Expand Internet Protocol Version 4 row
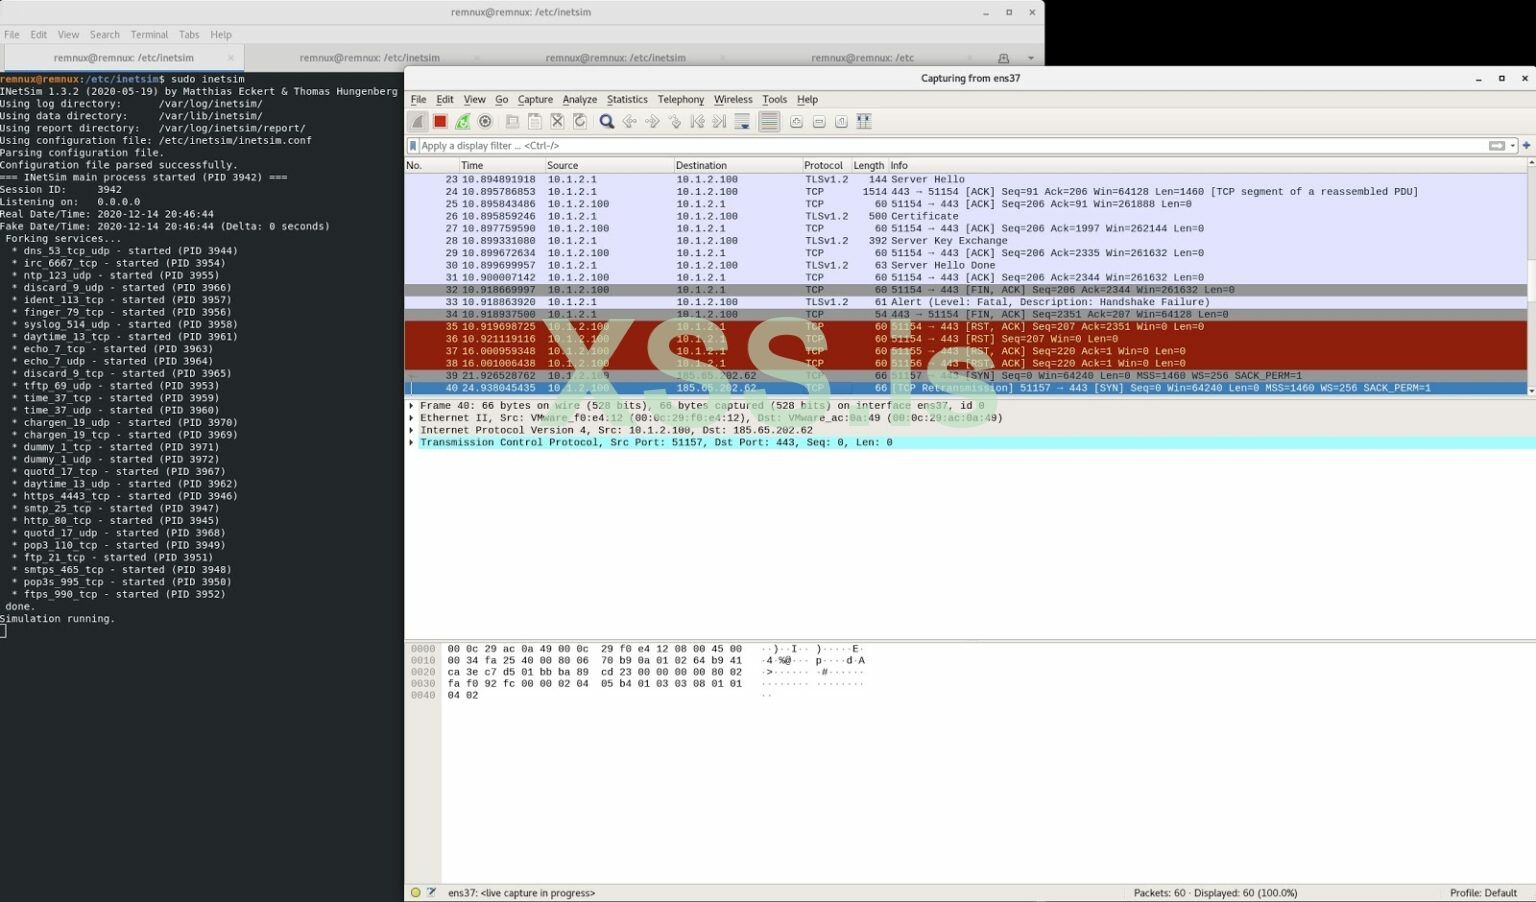1536x902 pixels. 411,430
